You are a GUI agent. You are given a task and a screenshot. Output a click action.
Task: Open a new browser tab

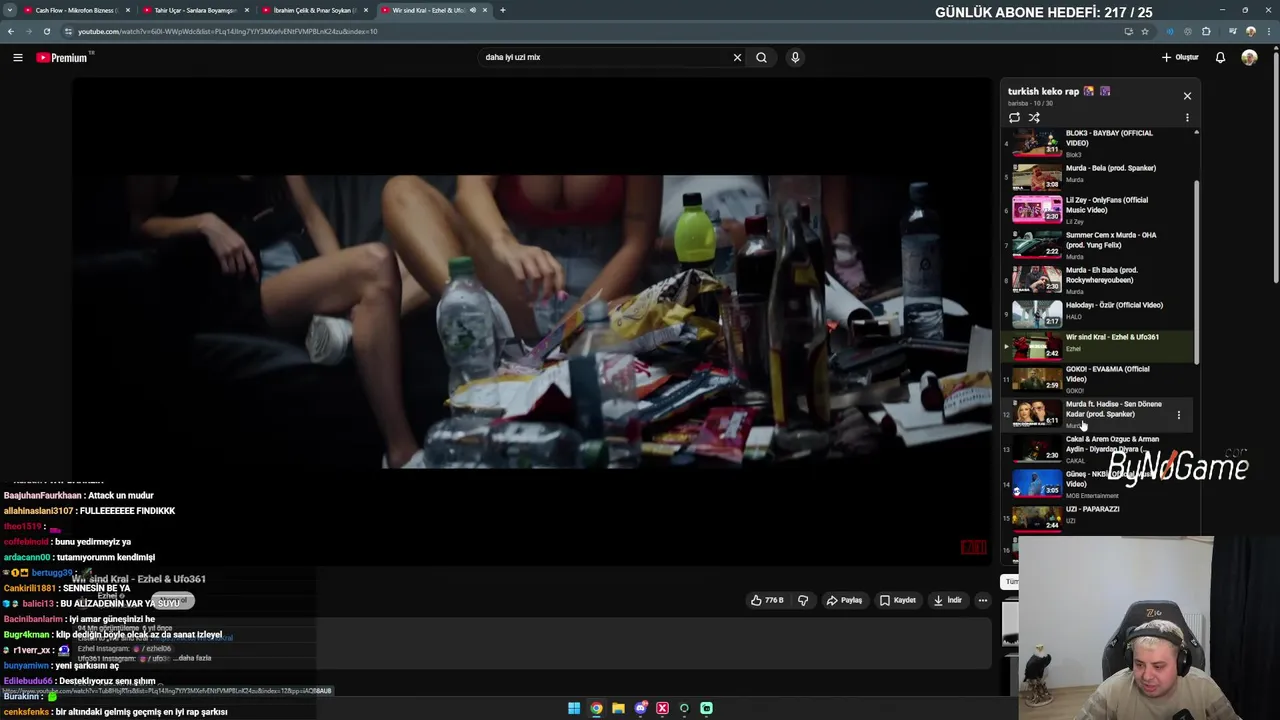coord(502,10)
